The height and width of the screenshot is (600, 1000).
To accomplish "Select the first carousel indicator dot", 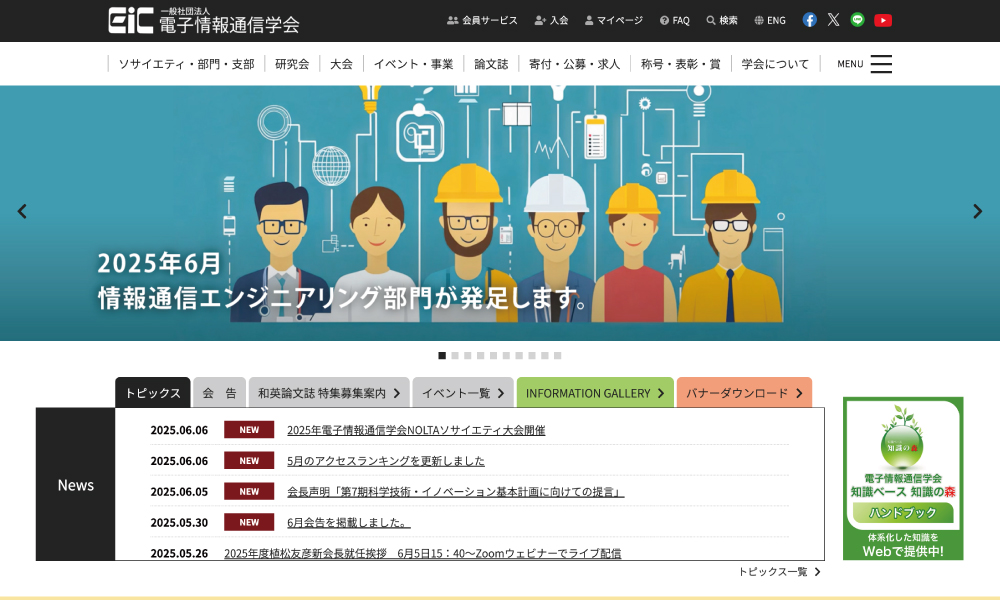I will 442,355.
